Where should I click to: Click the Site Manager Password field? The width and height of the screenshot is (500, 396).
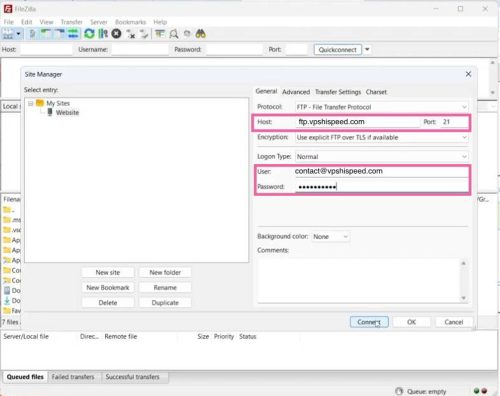pyautogui.click(x=381, y=187)
